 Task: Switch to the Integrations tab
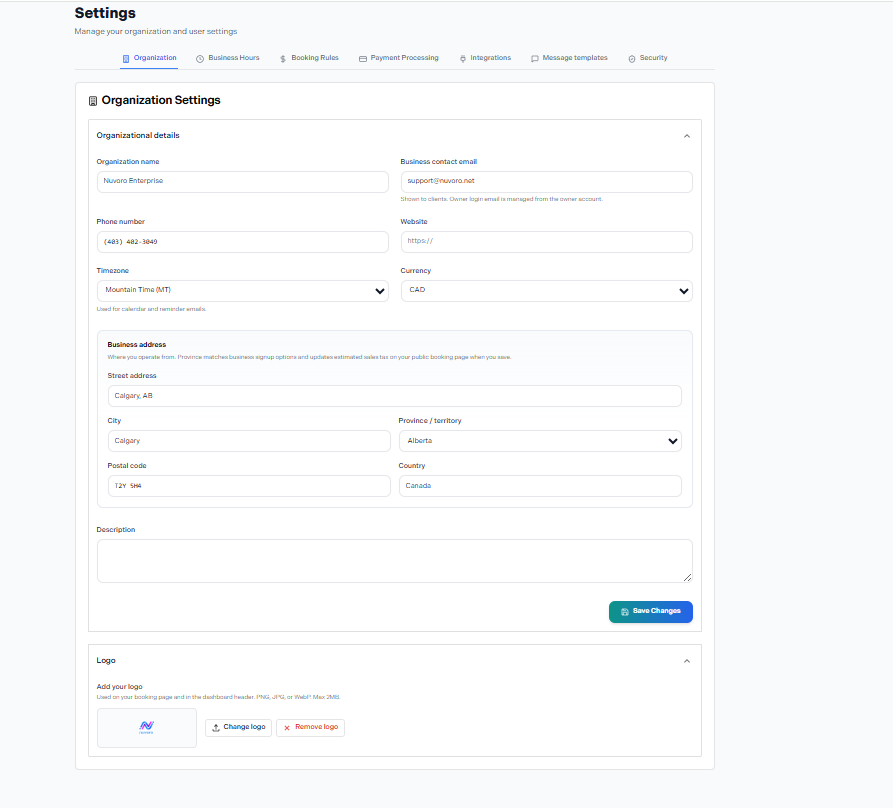(485, 58)
